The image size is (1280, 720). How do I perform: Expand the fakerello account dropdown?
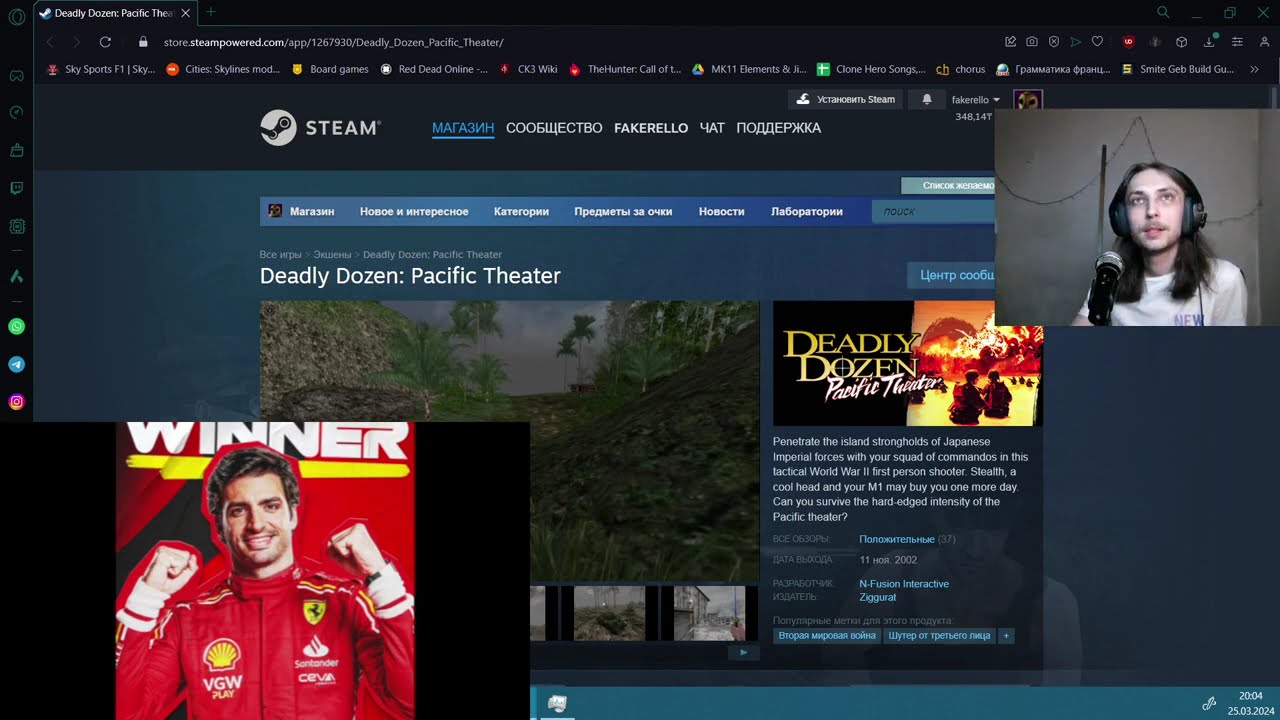click(975, 100)
